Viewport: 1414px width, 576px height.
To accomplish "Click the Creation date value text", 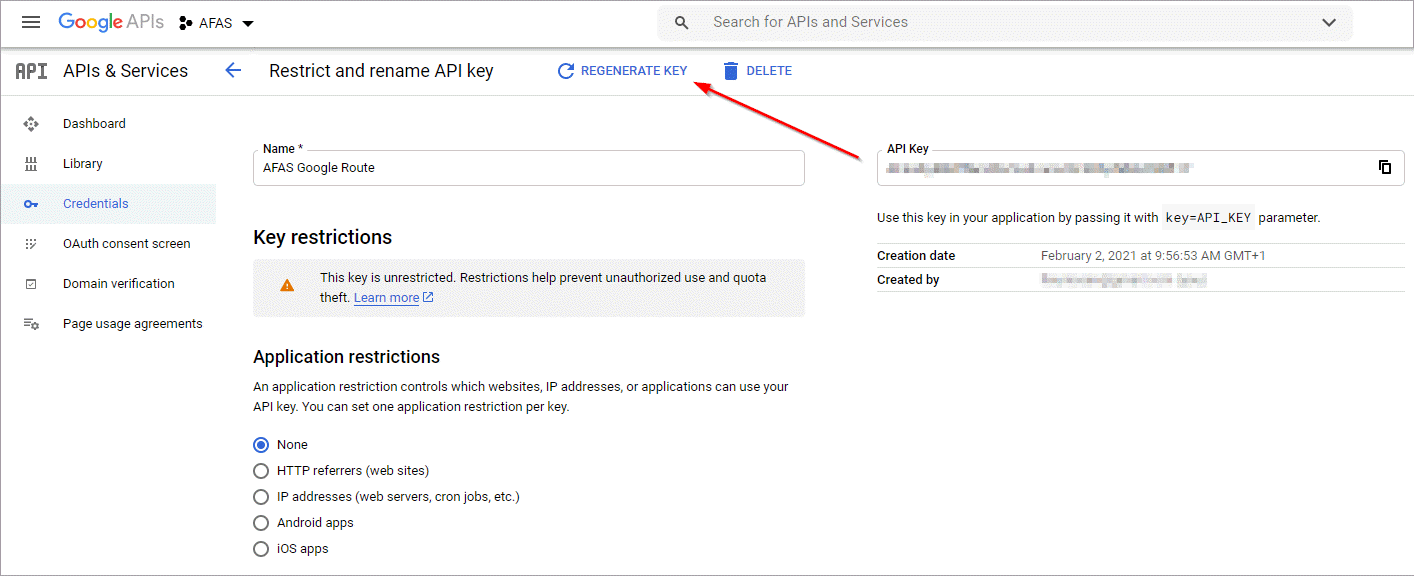I will click(x=1153, y=256).
